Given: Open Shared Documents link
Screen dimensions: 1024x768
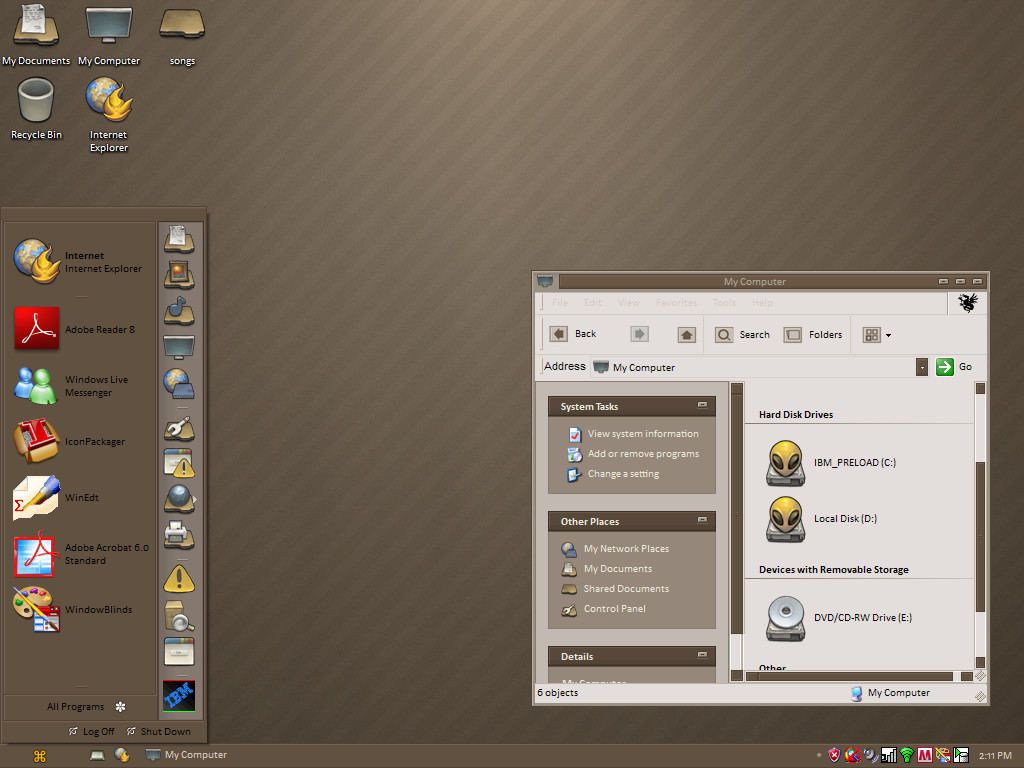Looking at the screenshot, I should coord(615,589).
